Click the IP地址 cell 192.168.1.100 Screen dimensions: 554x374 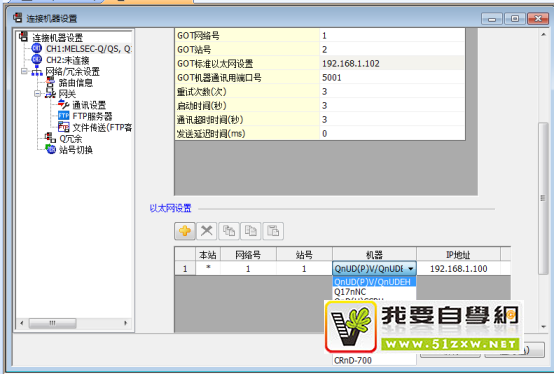pyautogui.click(x=458, y=269)
